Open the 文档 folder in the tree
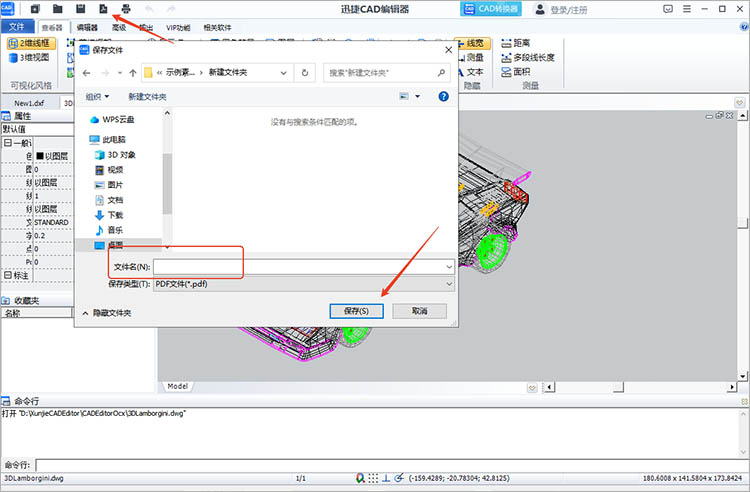Image resolution: width=750 pixels, height=492 pixels. point(109,199)
